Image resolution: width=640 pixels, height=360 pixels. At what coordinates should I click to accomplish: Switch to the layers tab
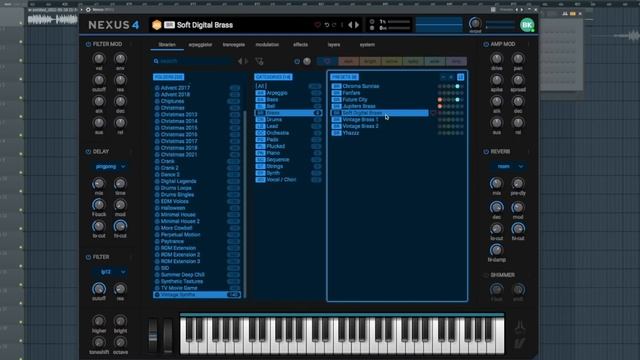[x=334, y=44]
